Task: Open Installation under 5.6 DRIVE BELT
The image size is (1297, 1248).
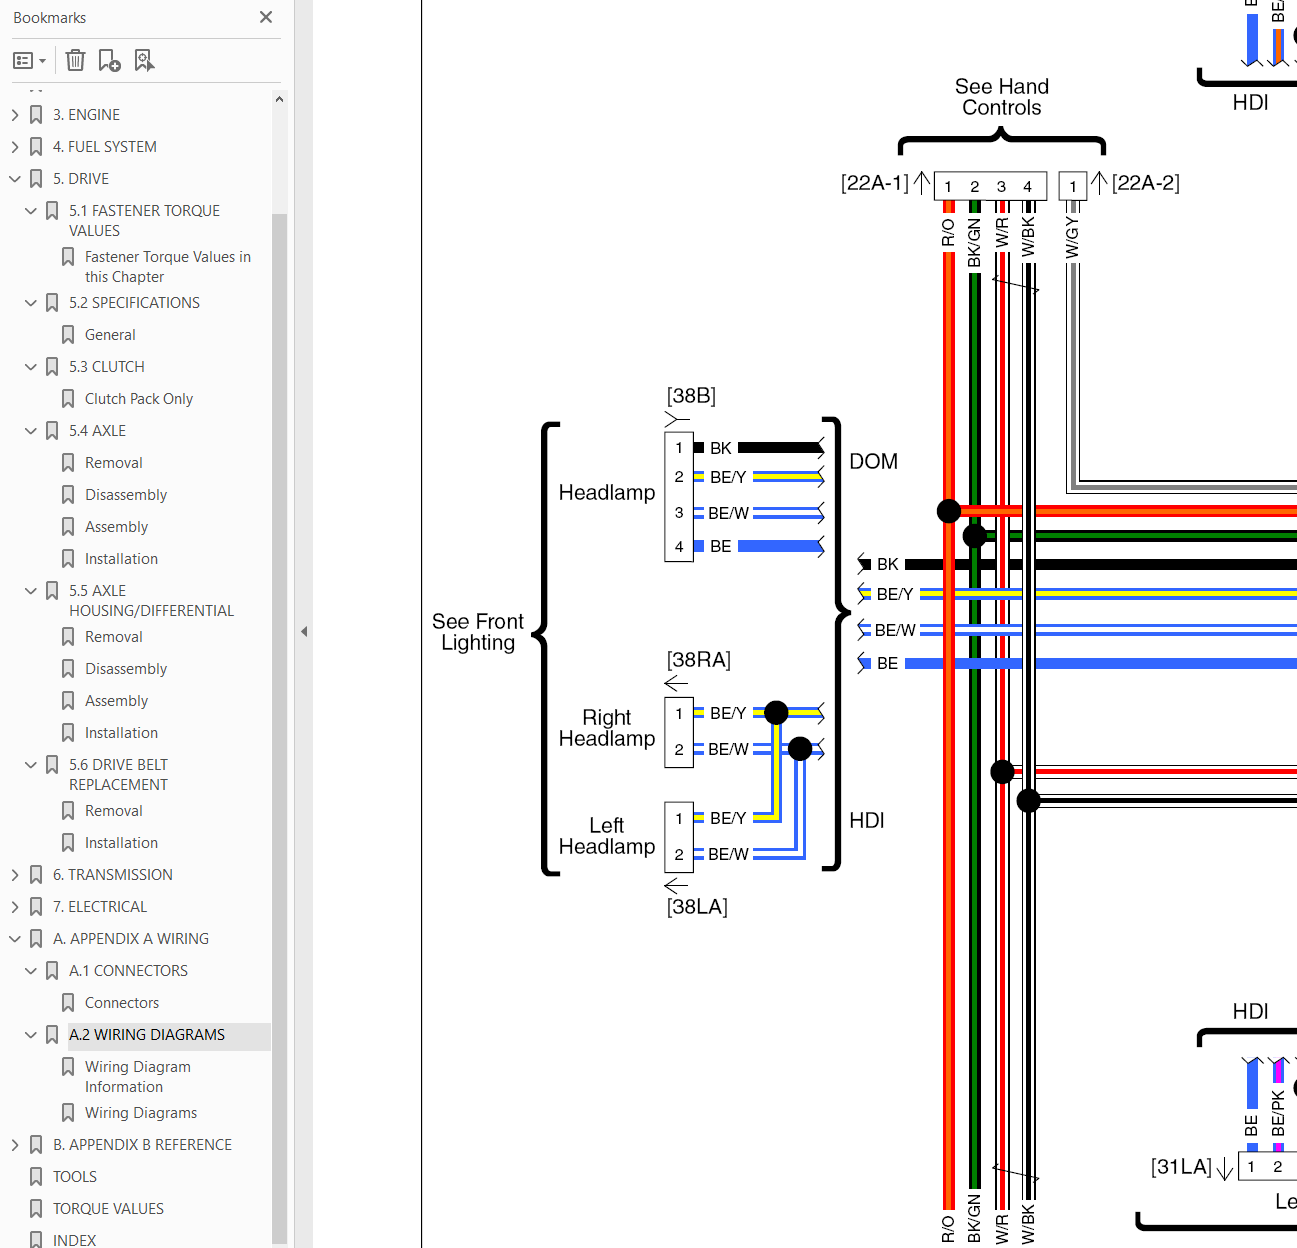Action: pyautogui.click(x=121, y=843)
